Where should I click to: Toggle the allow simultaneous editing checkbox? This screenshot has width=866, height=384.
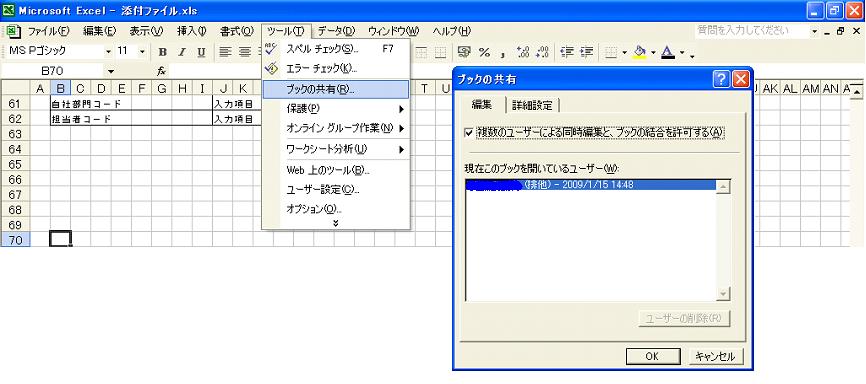point(469,133)
